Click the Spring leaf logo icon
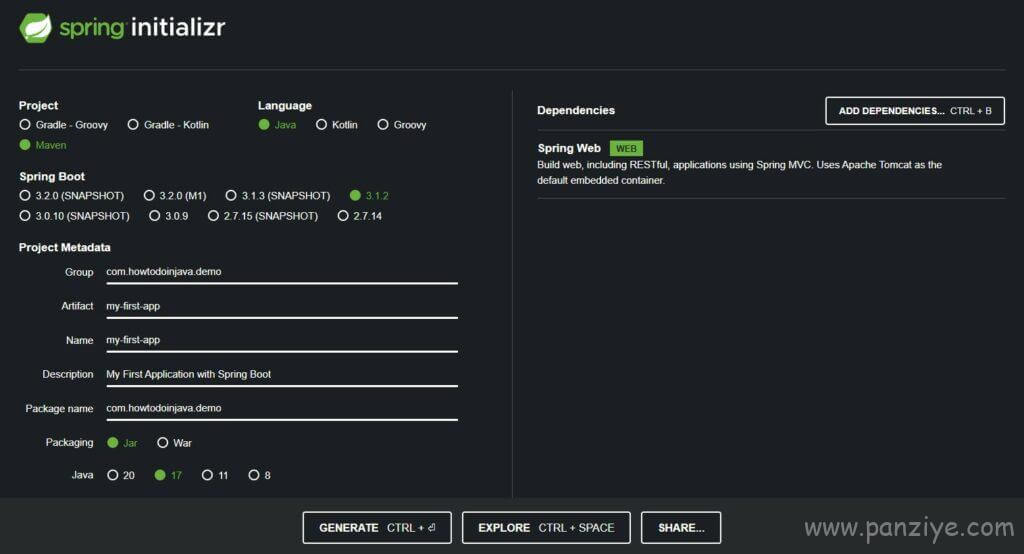Screen dimensions: 1024x554 pyautogui.click(x=35, y=27)
